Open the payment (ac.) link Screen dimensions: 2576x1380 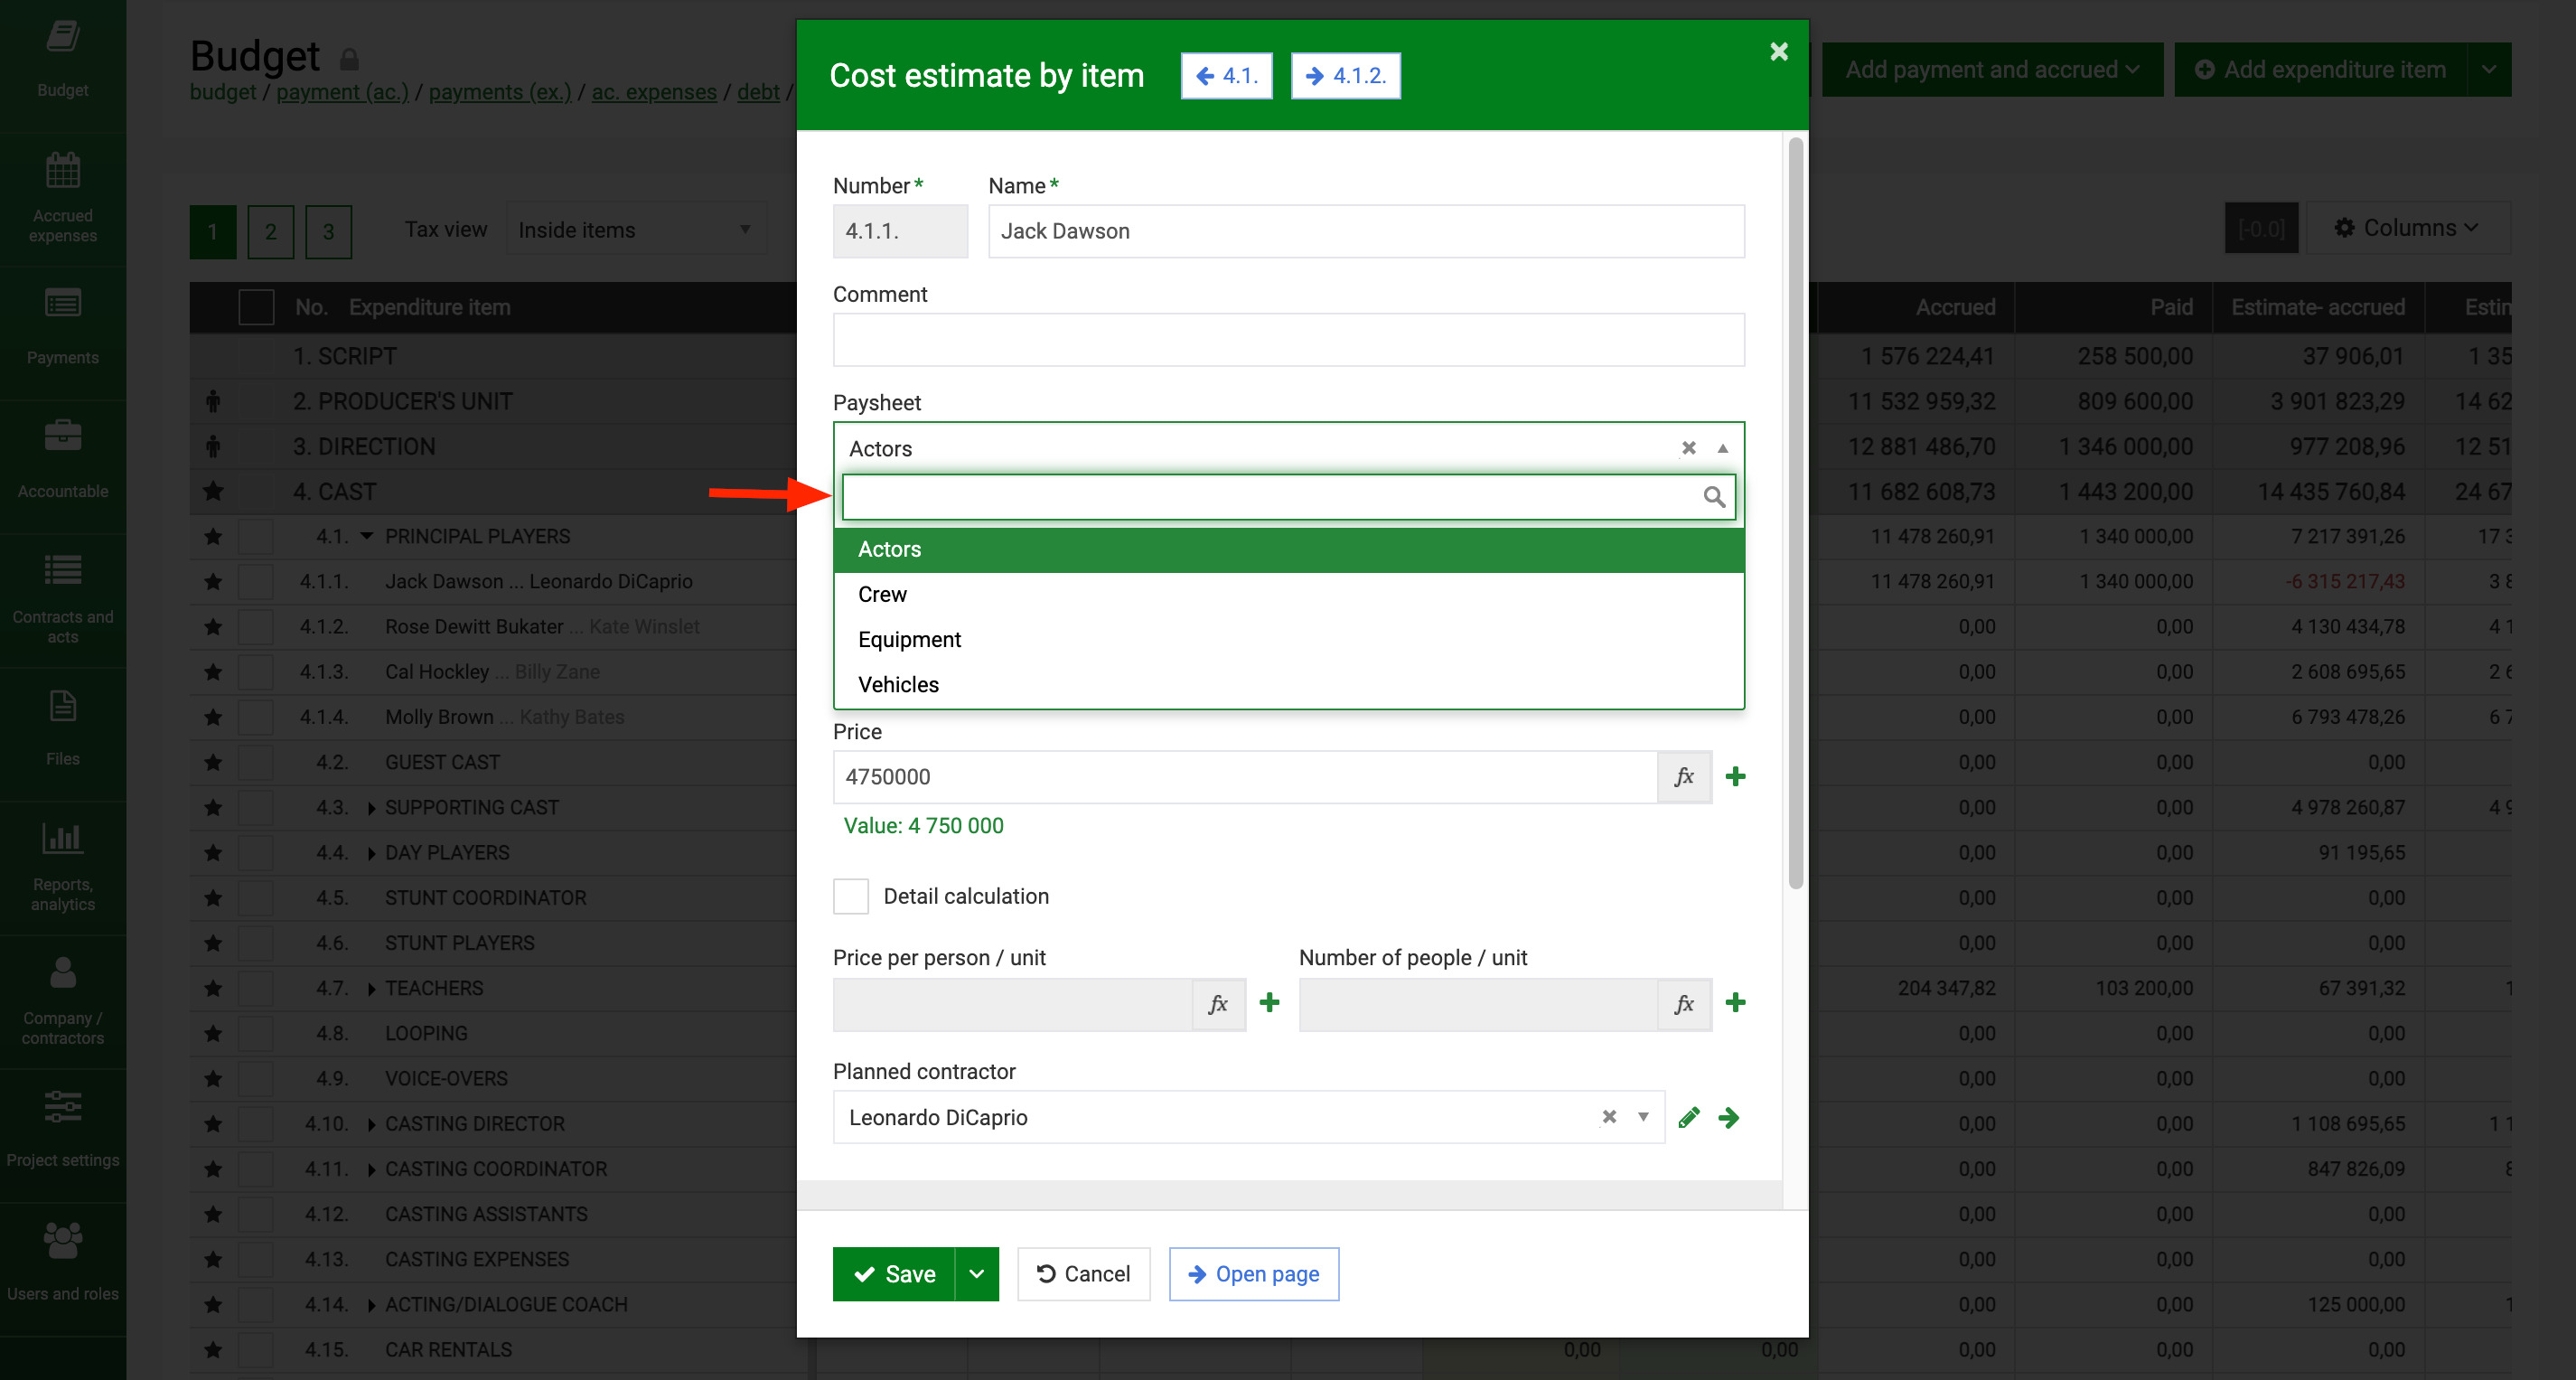[x=342, y=92]
